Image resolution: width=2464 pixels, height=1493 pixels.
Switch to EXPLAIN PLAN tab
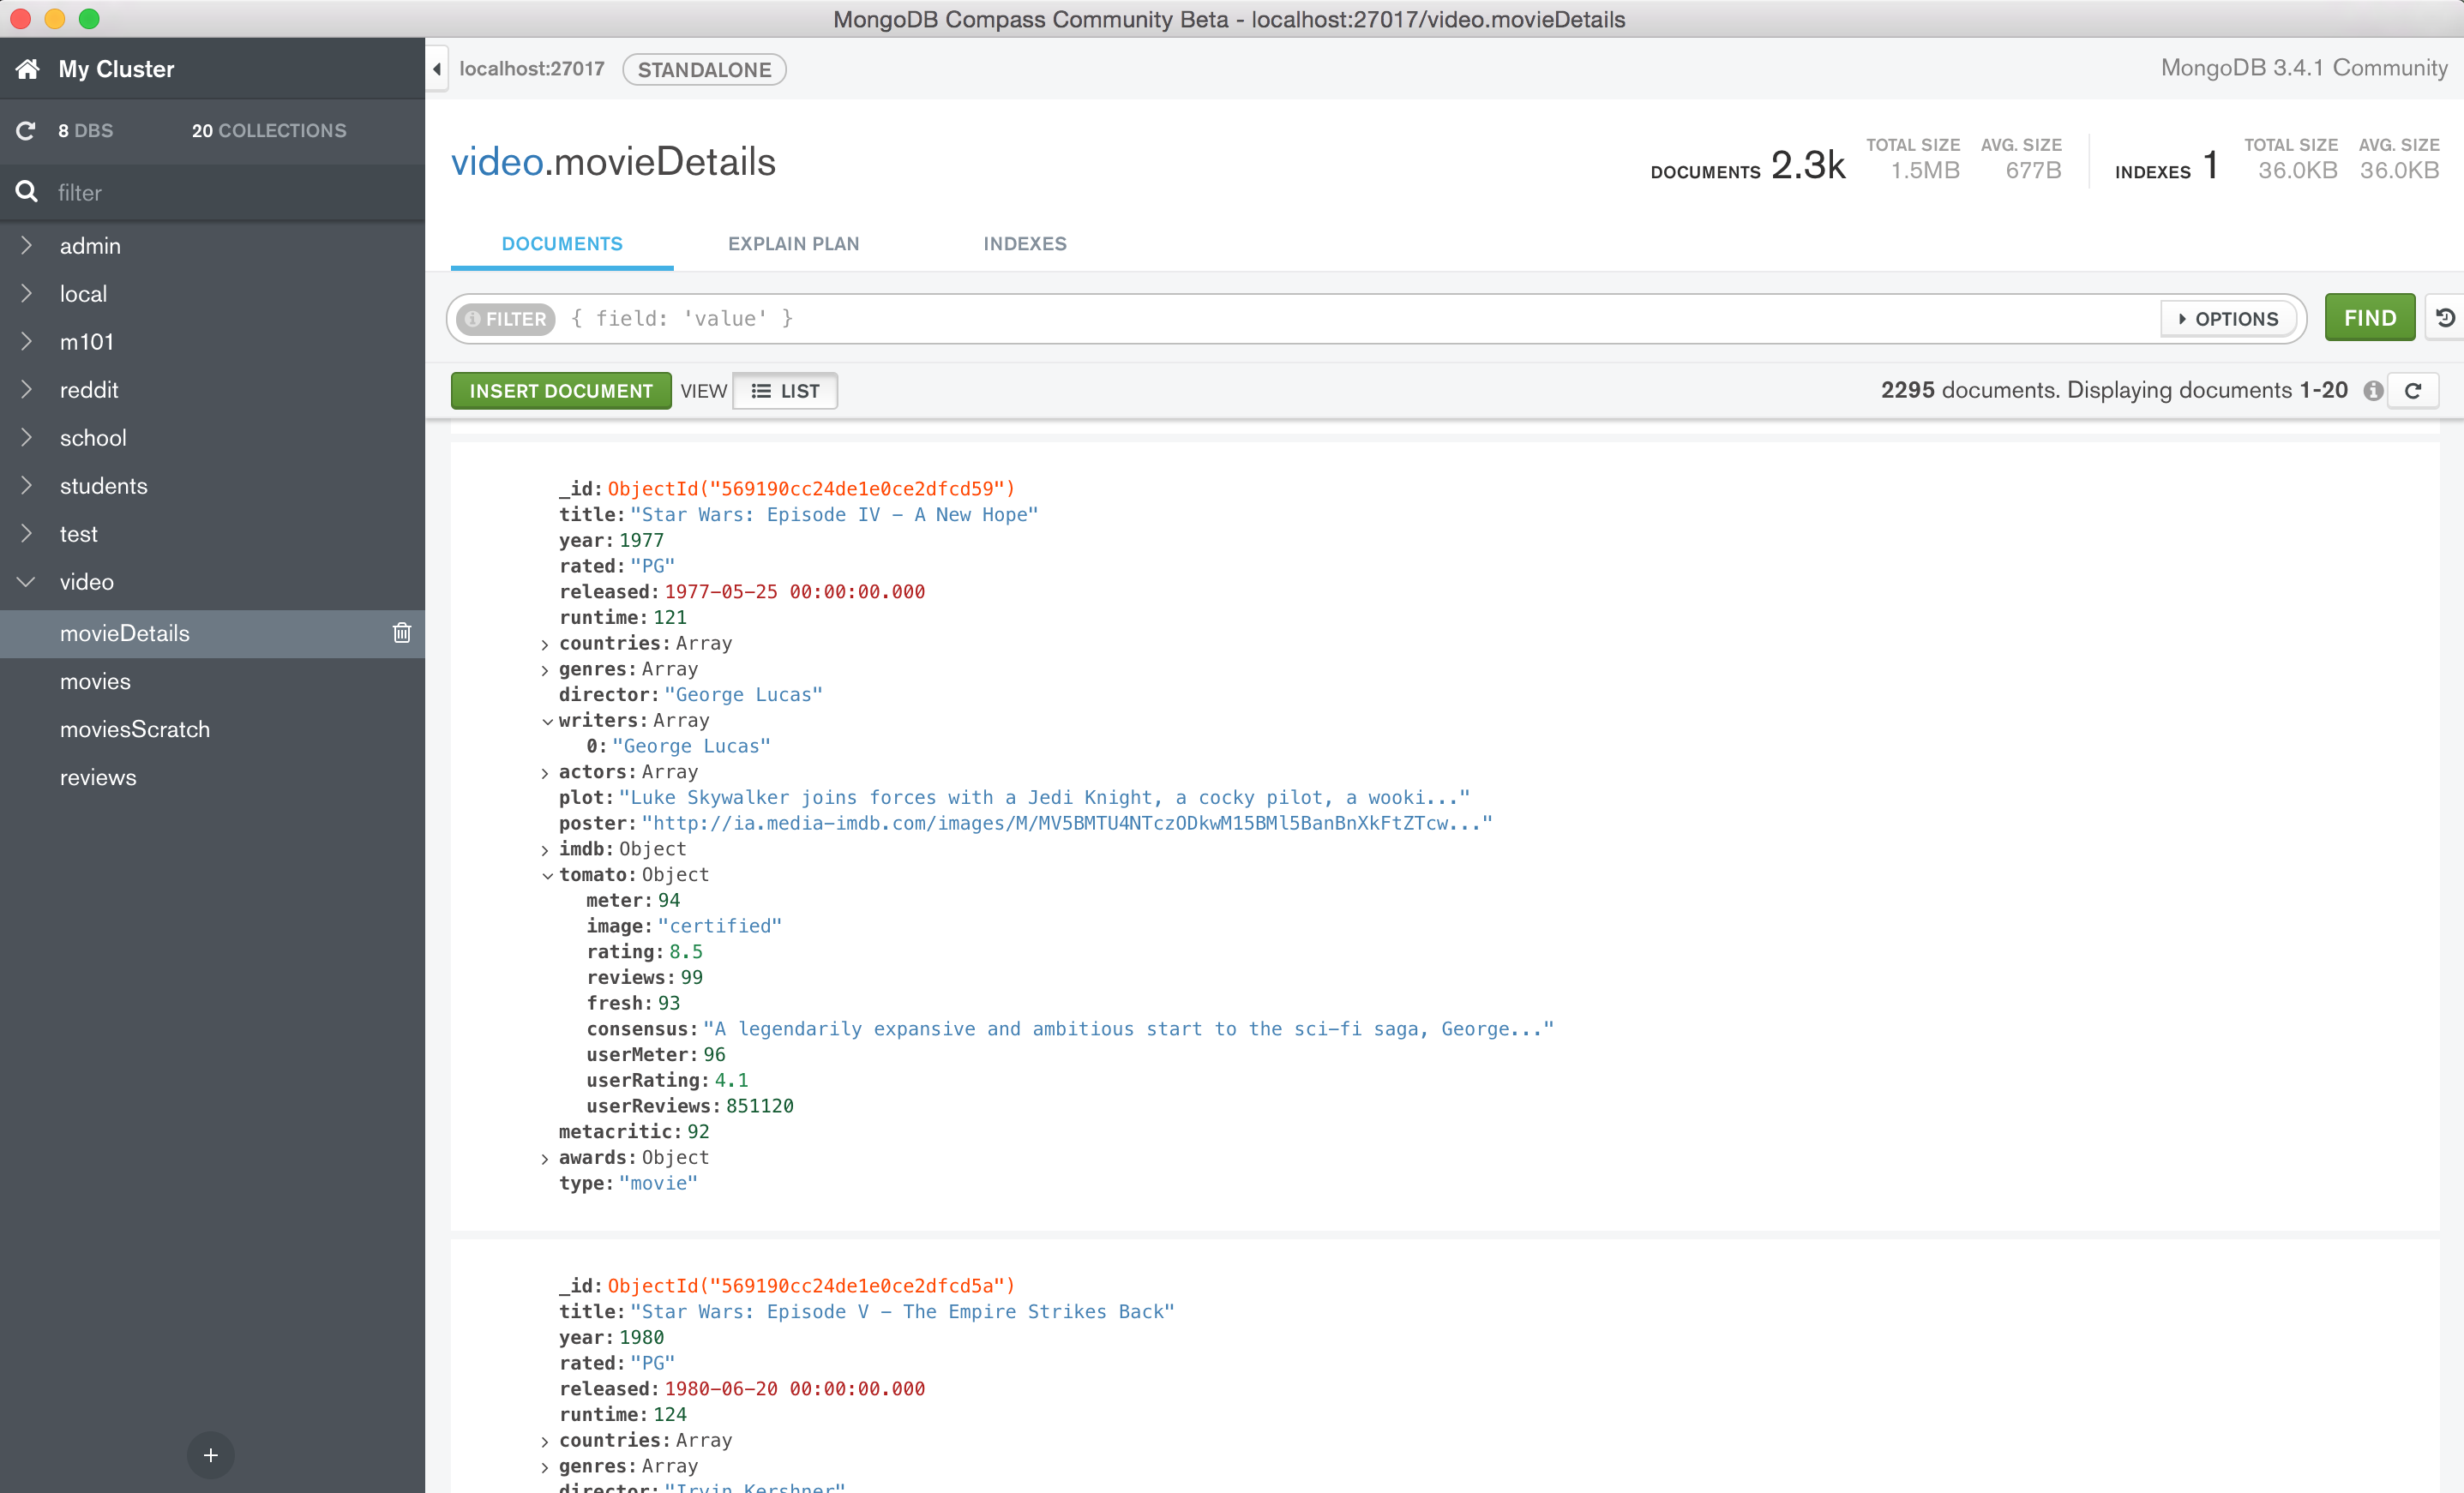[792, 243]
